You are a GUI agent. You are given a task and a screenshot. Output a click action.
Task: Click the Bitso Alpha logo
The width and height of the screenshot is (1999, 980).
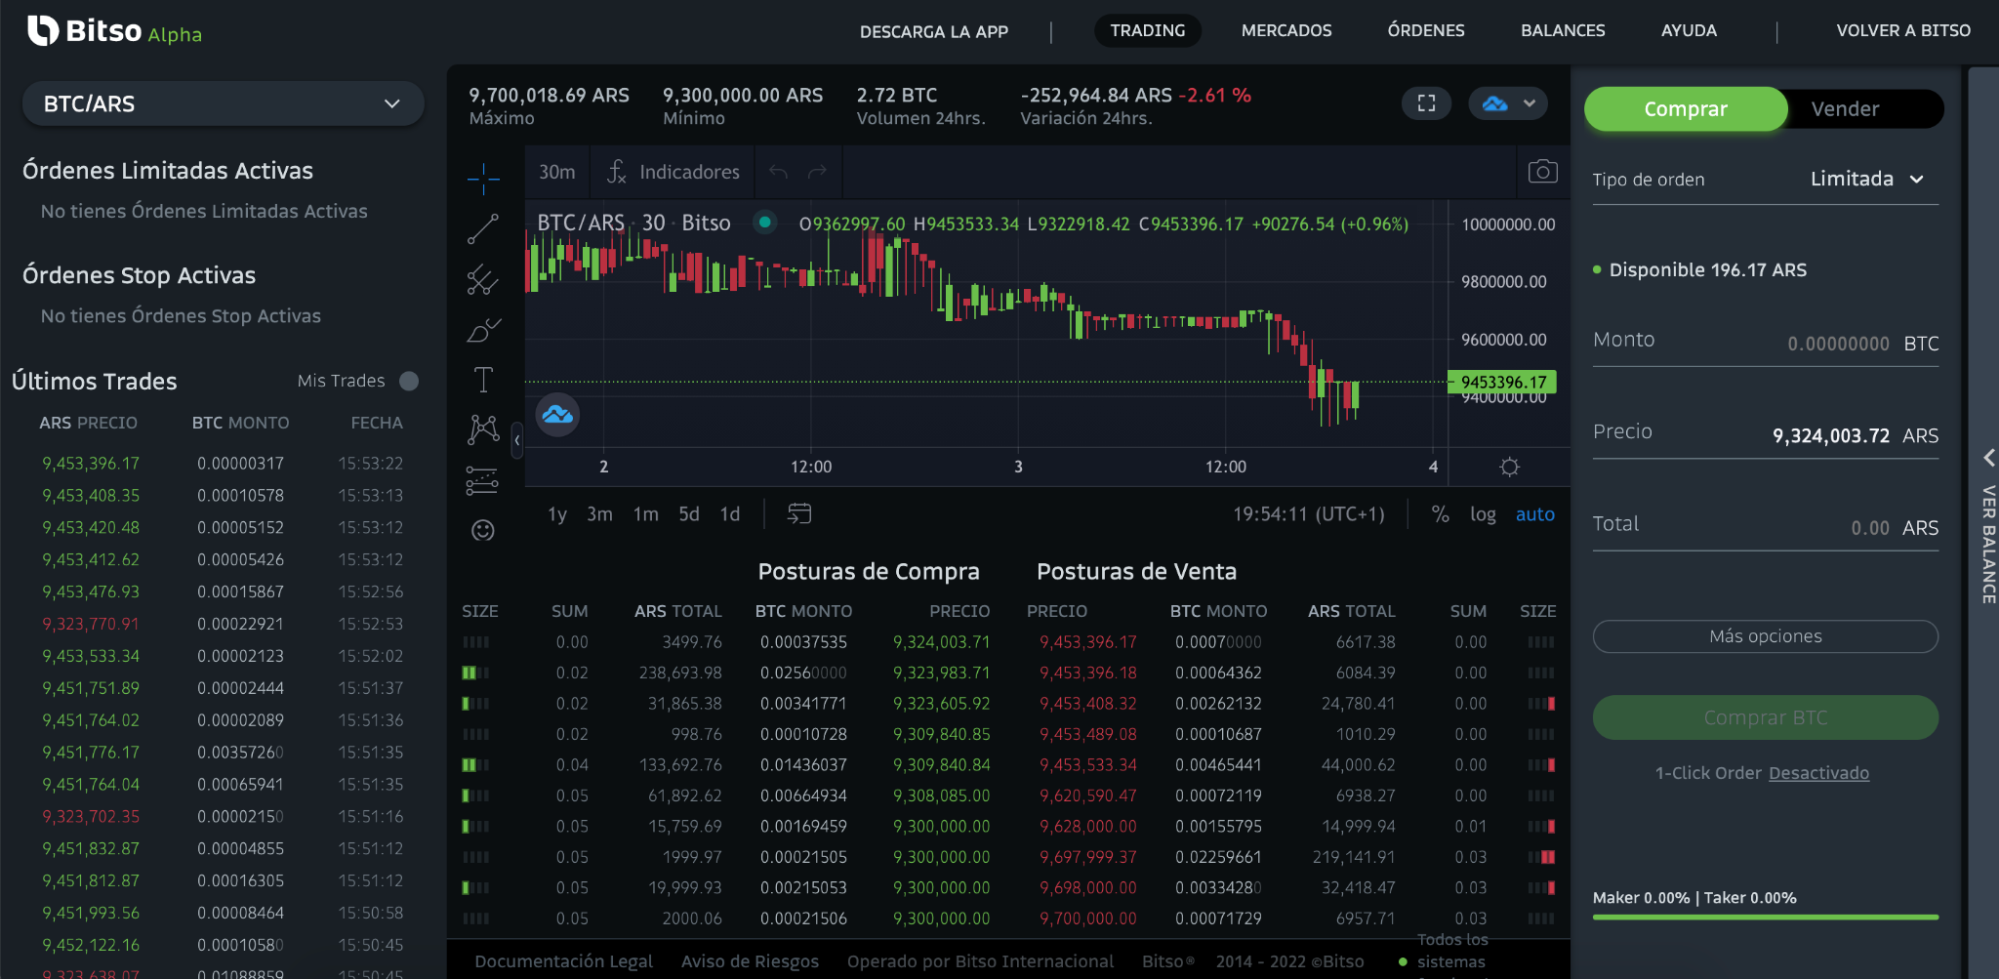click(x=114, y=32)
